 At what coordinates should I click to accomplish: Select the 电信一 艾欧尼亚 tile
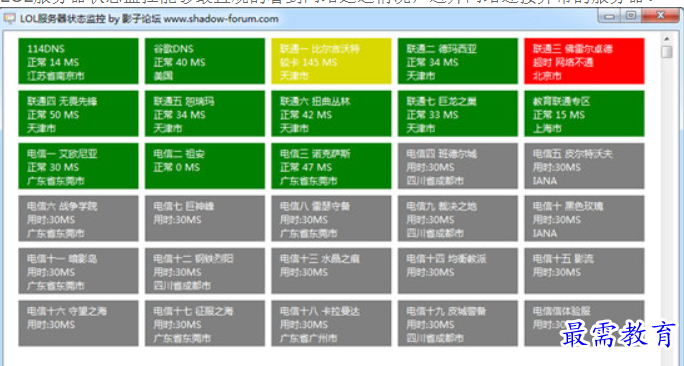(x=79, y=166)
